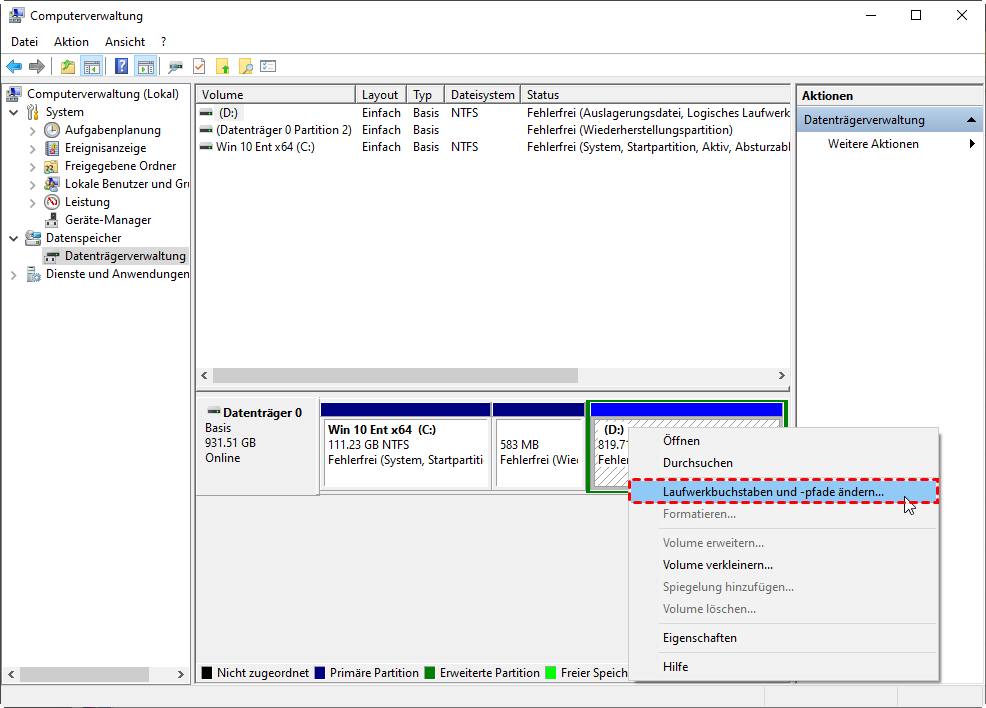Expand the Weitere Aktionen submenu arrow
The image size is (986, 708).
(x=972, y=144)
